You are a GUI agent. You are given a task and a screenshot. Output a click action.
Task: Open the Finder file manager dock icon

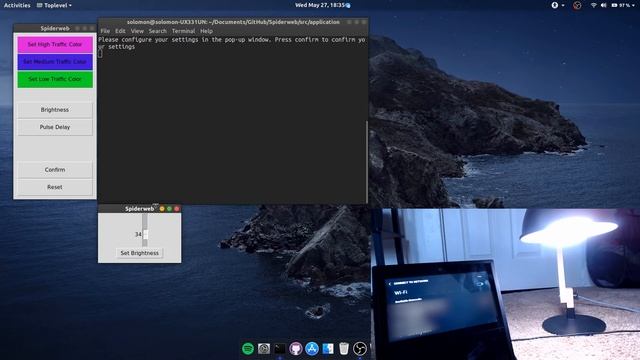pyautogui.click(x=328, y=349)
